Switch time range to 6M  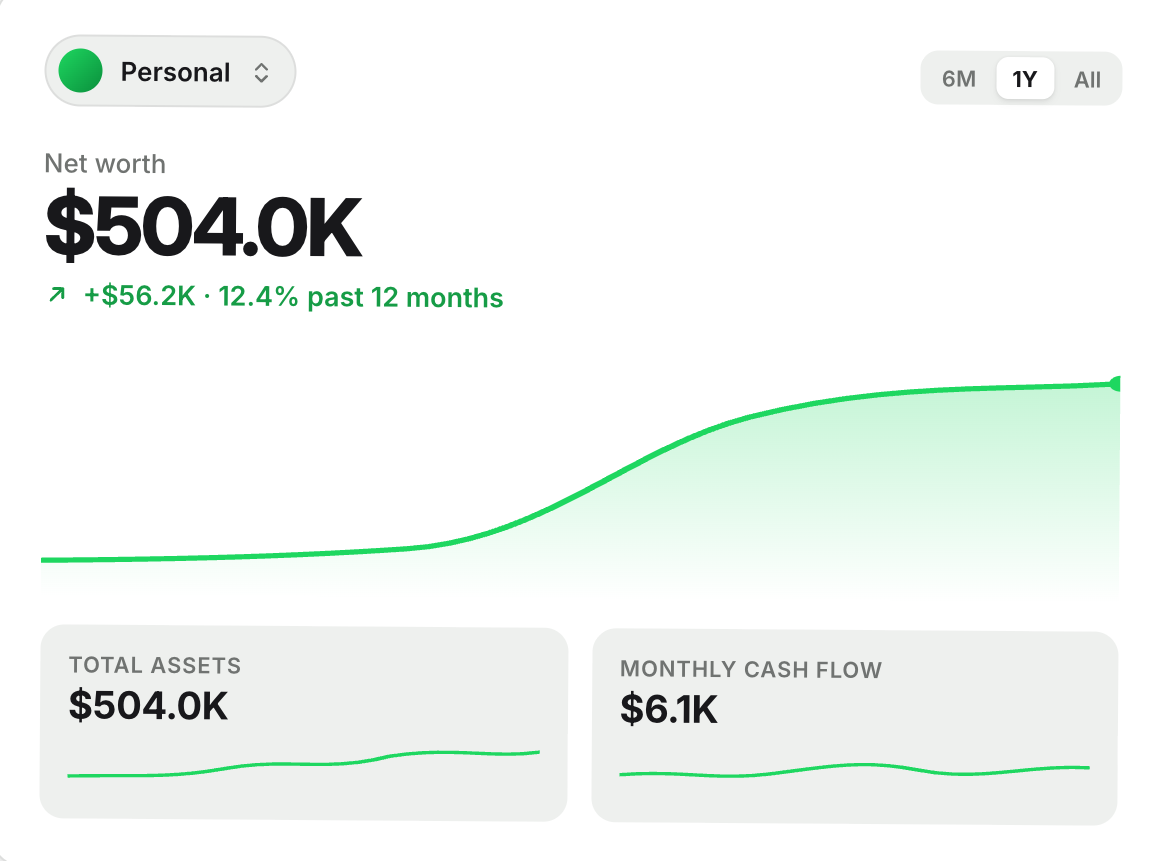(x=958, y=79)
